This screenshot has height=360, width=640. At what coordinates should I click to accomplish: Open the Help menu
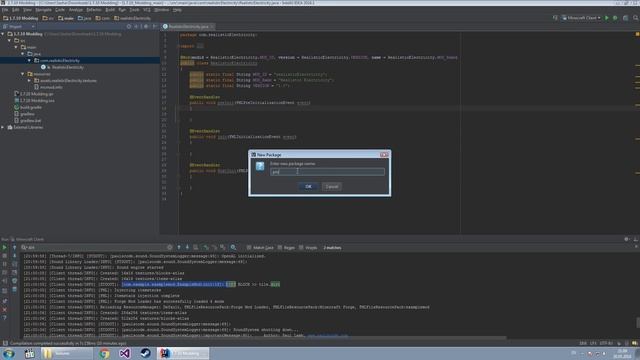(x=177, y=9)
